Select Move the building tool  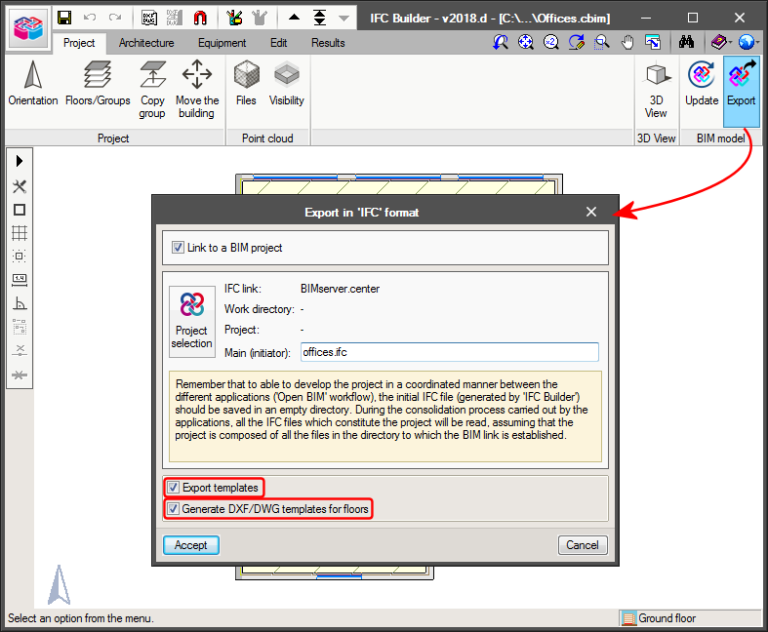click(197, 90)
